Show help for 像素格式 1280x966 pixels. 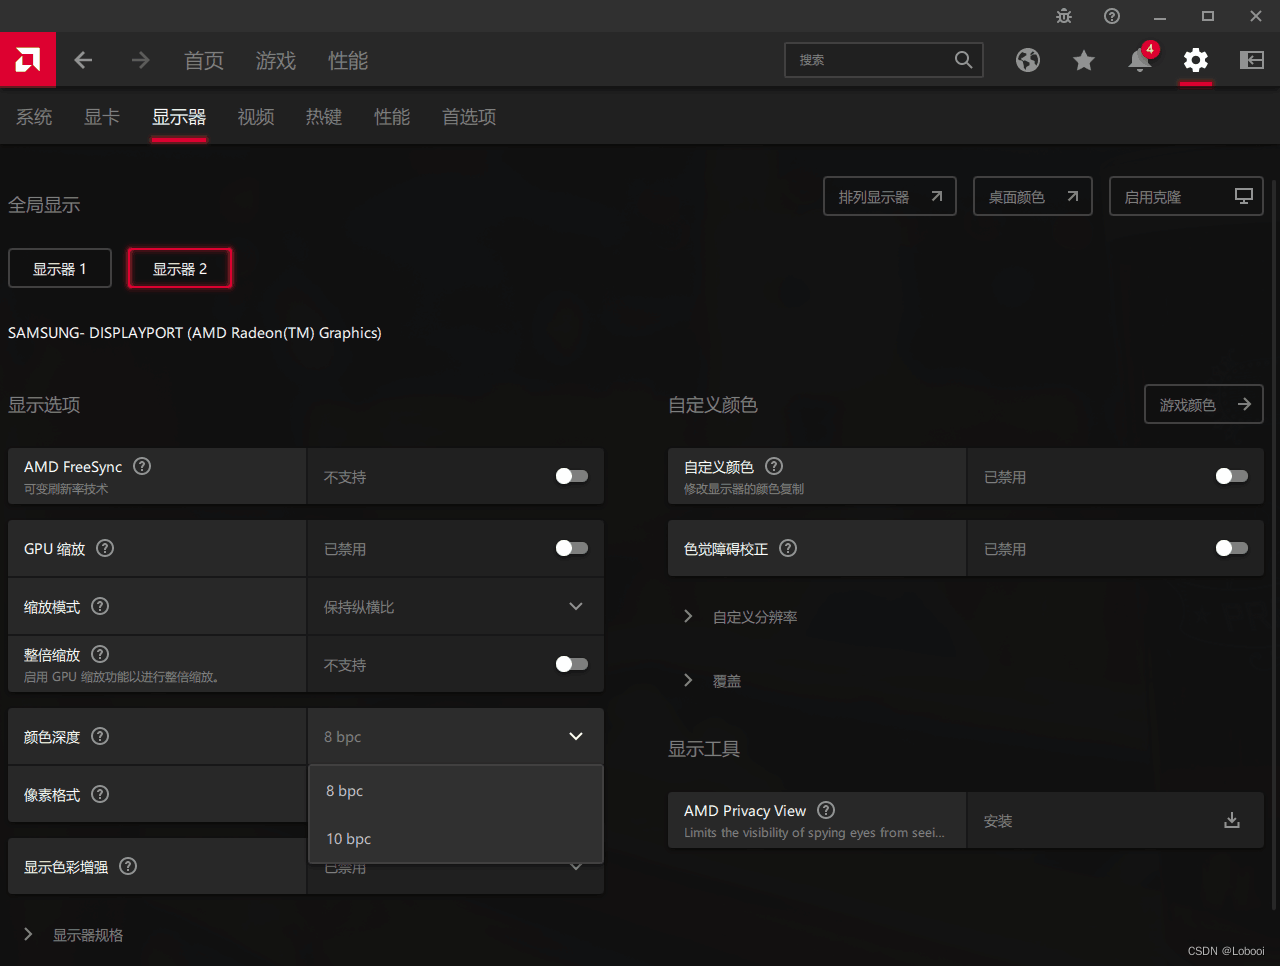coord(100,794)
